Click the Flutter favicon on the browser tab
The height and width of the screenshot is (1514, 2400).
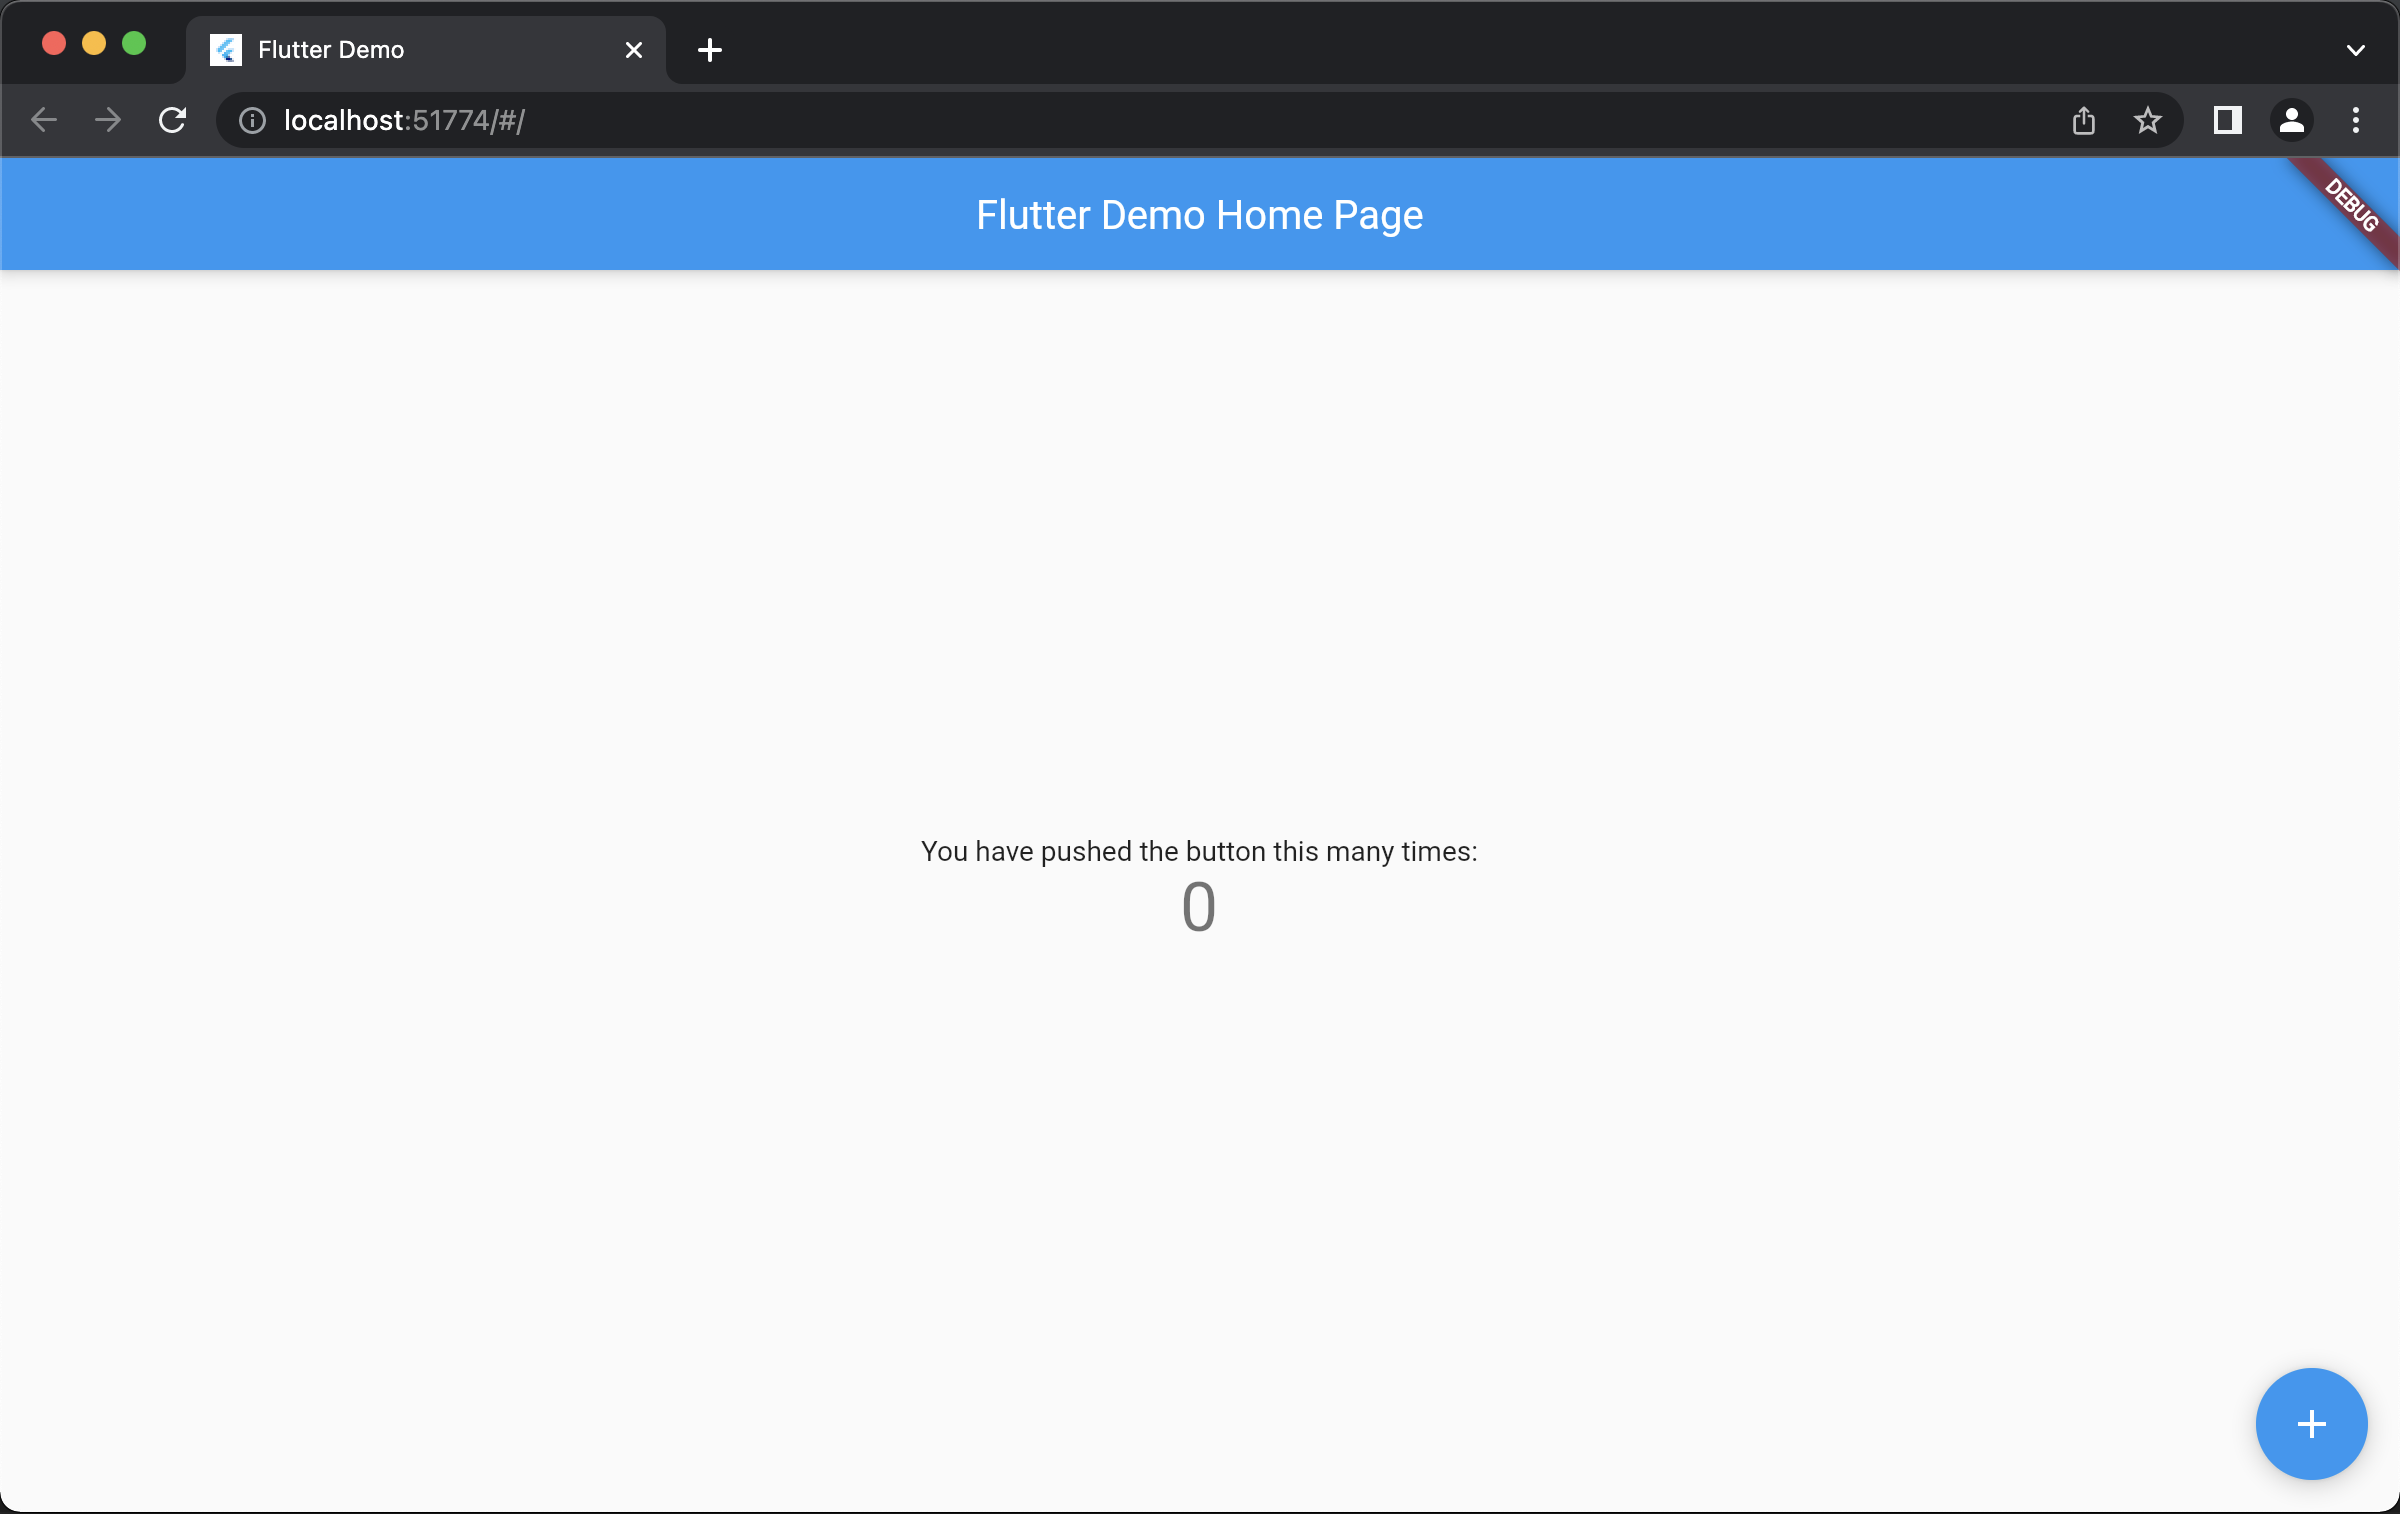point(225,49)
